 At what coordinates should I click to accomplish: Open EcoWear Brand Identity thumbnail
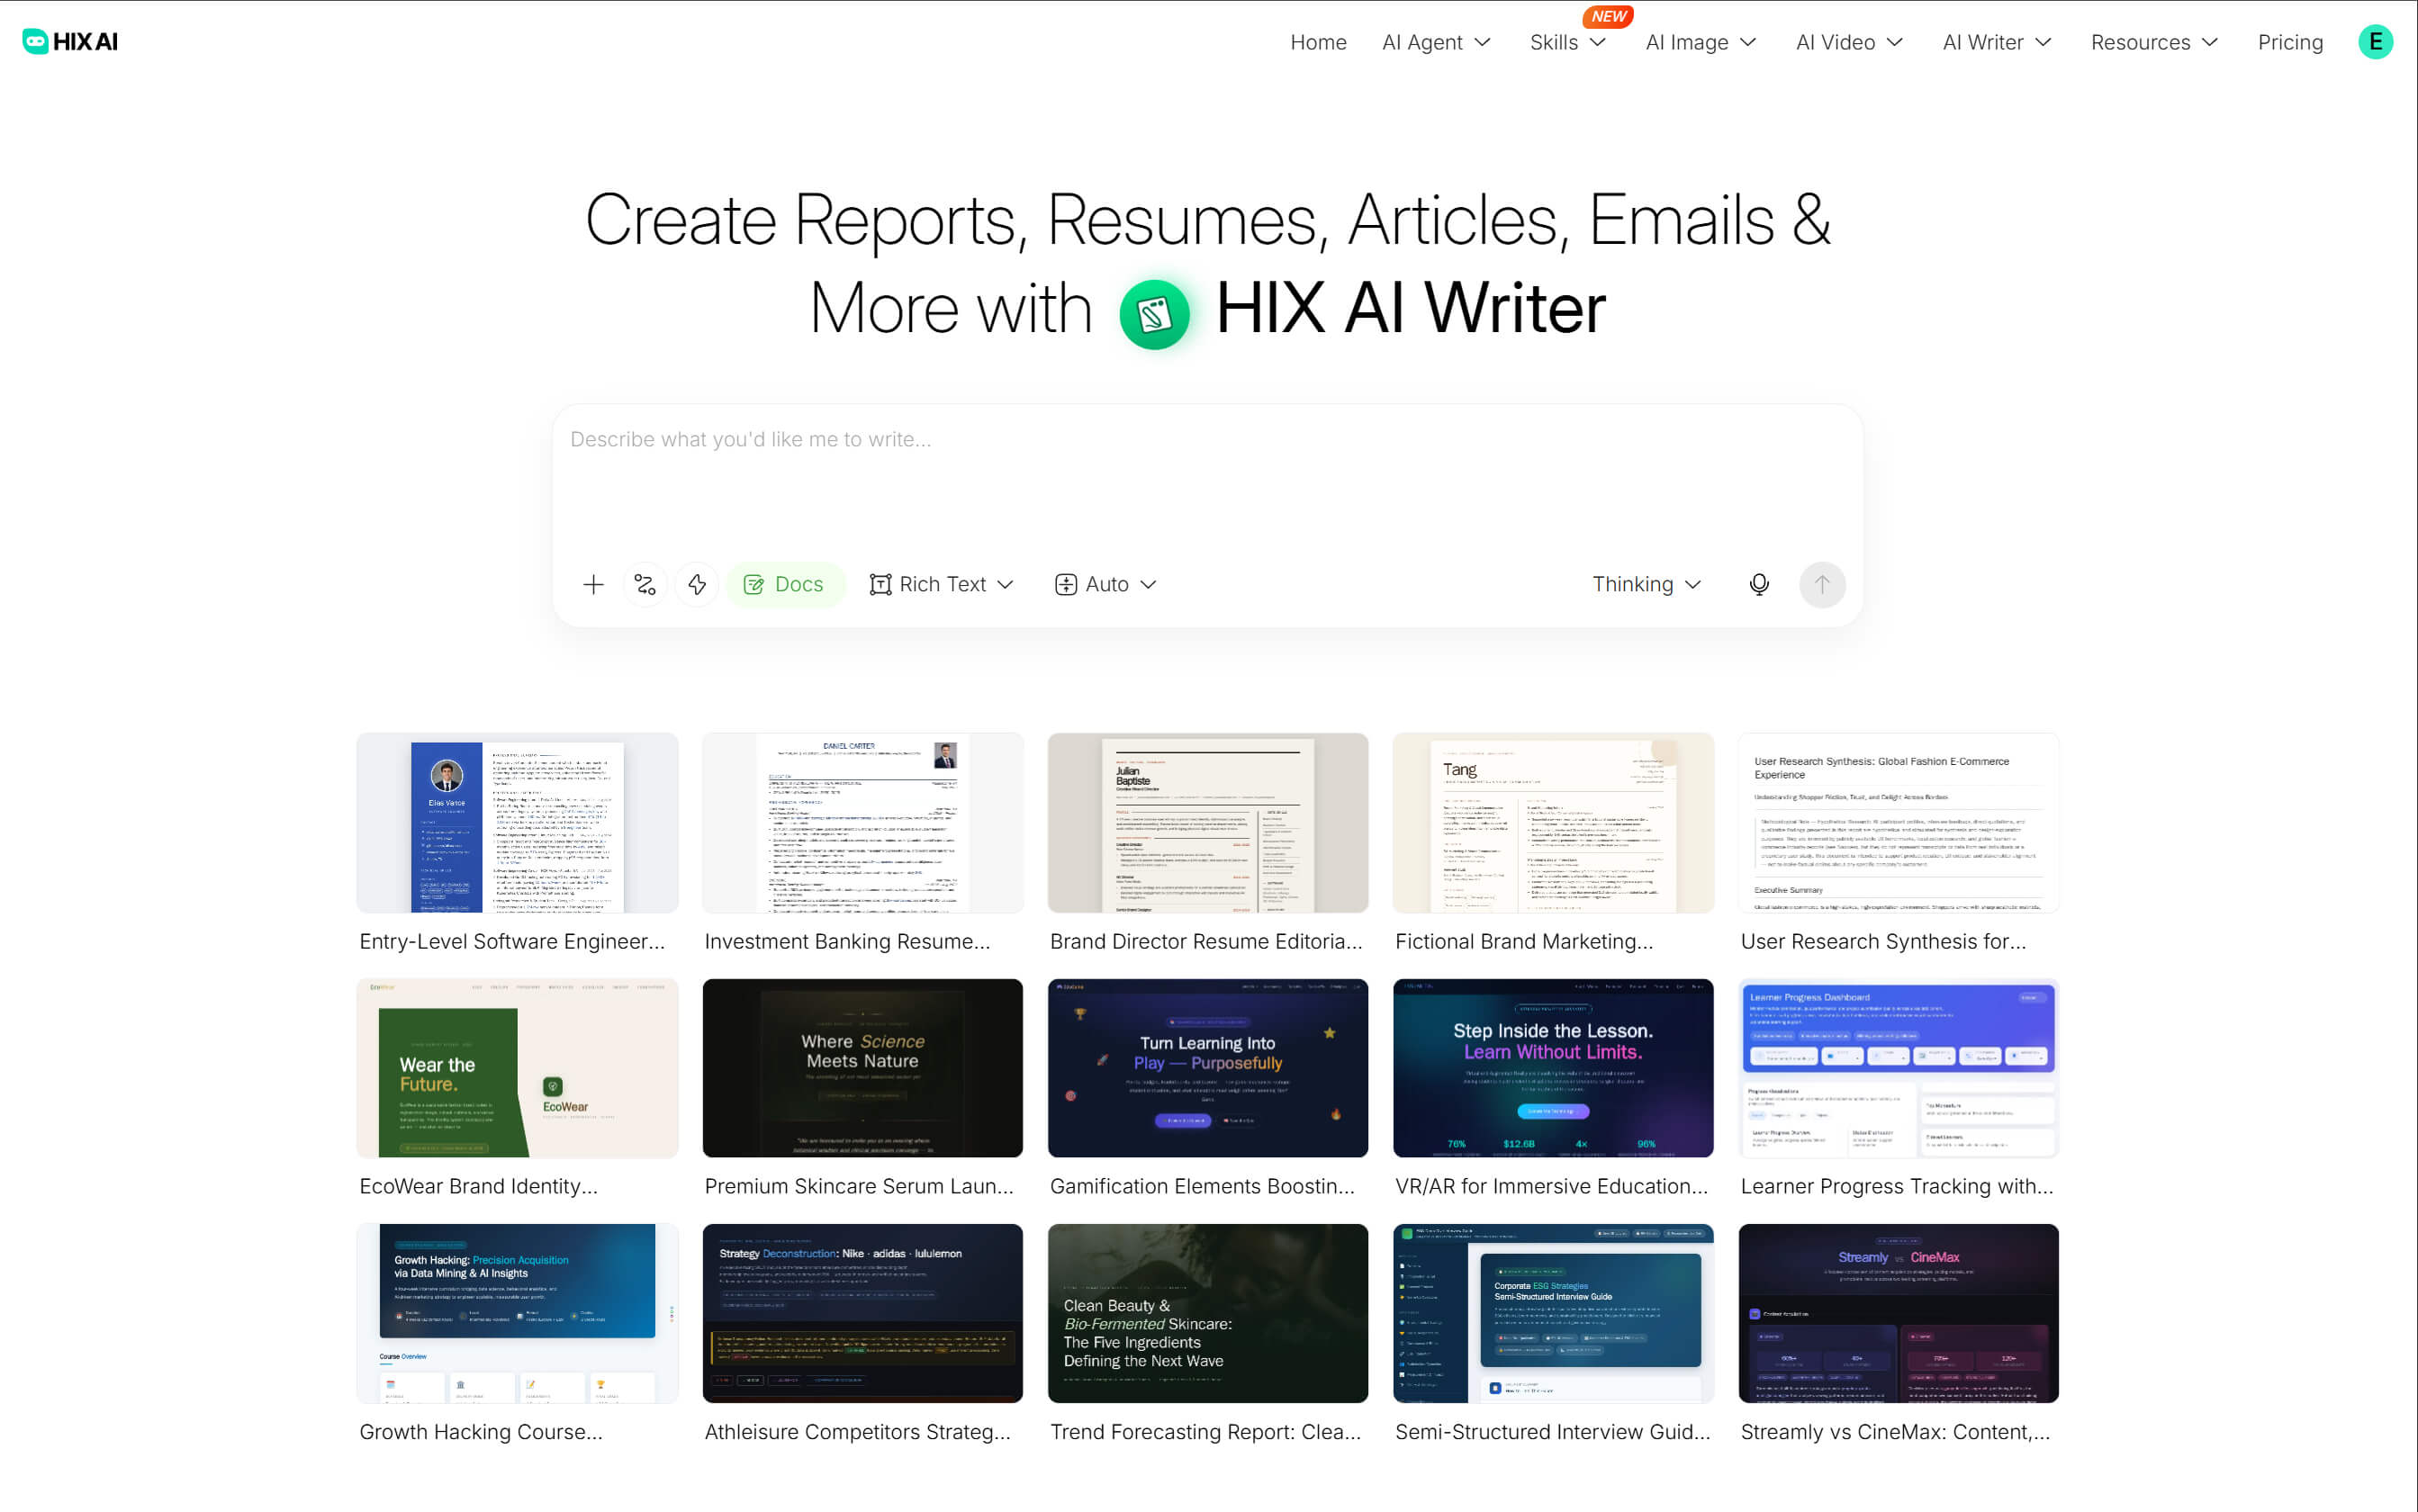tap(517, 1068)
